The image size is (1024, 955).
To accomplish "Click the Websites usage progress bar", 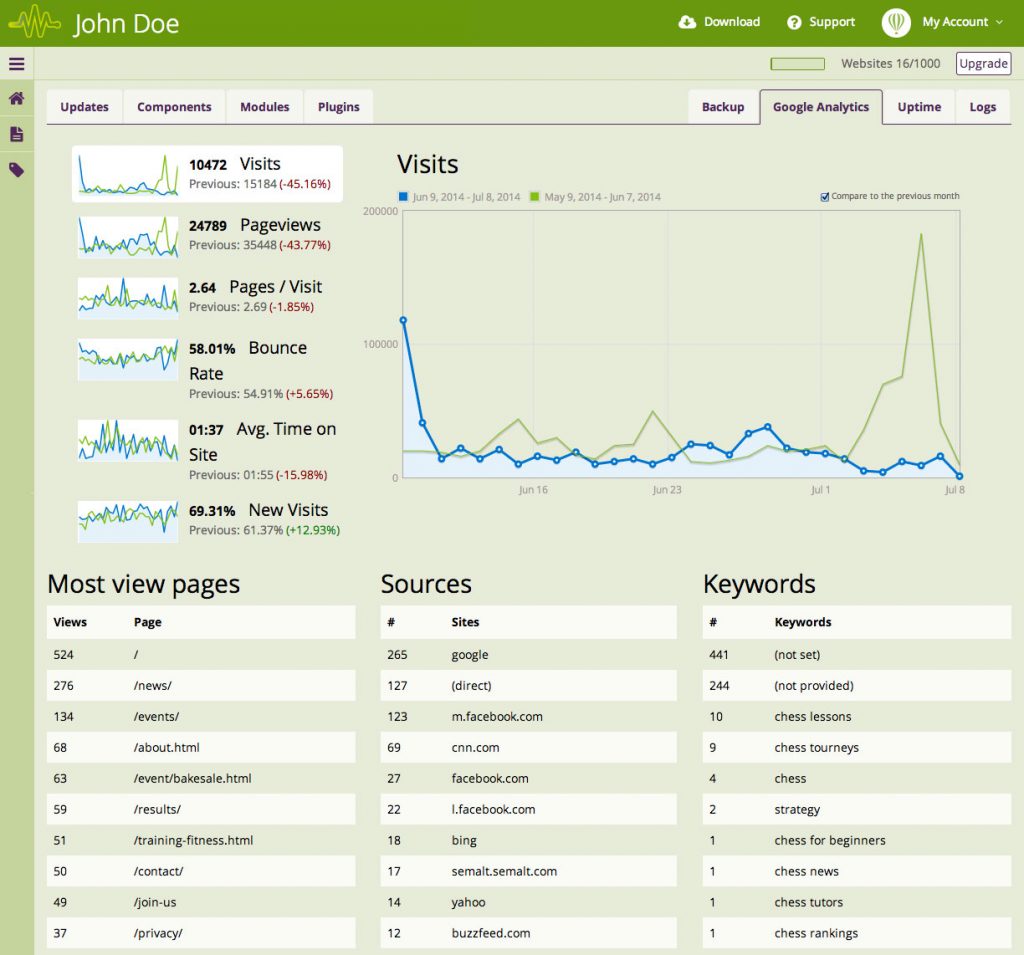I will pos(797,63).
